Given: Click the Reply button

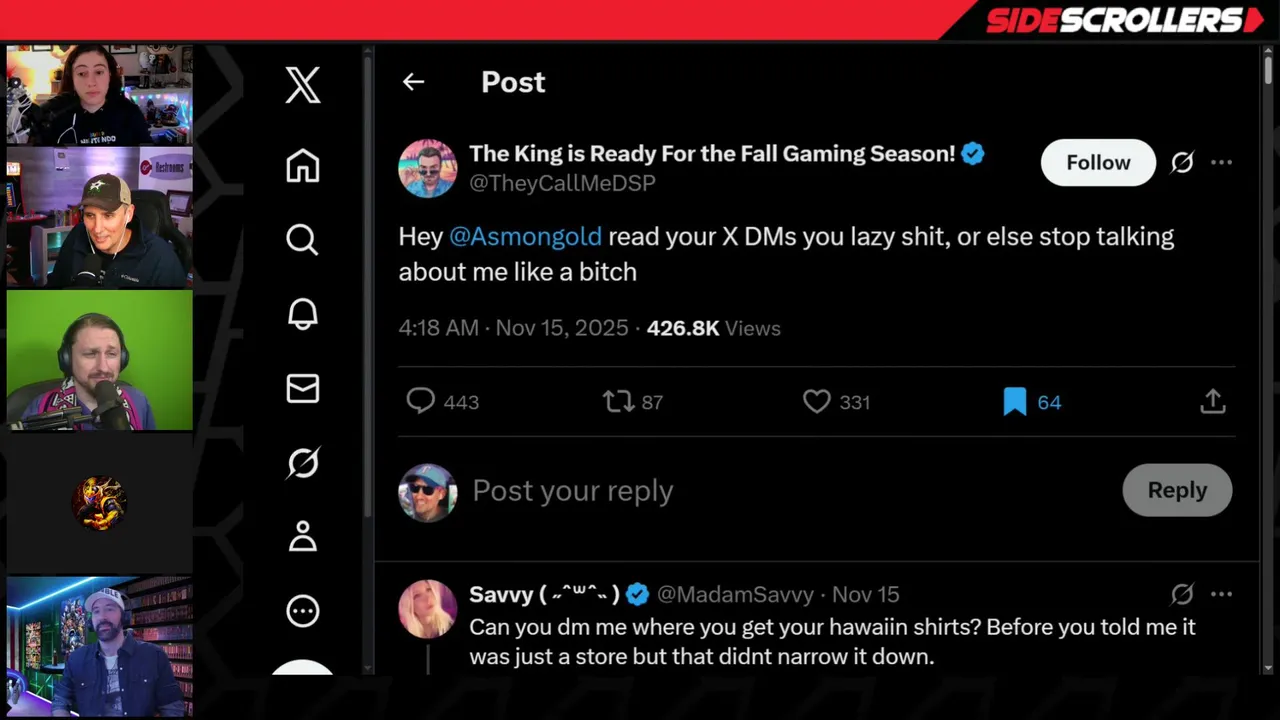Looking at the screenshot, I should (x=1176, y=490).
